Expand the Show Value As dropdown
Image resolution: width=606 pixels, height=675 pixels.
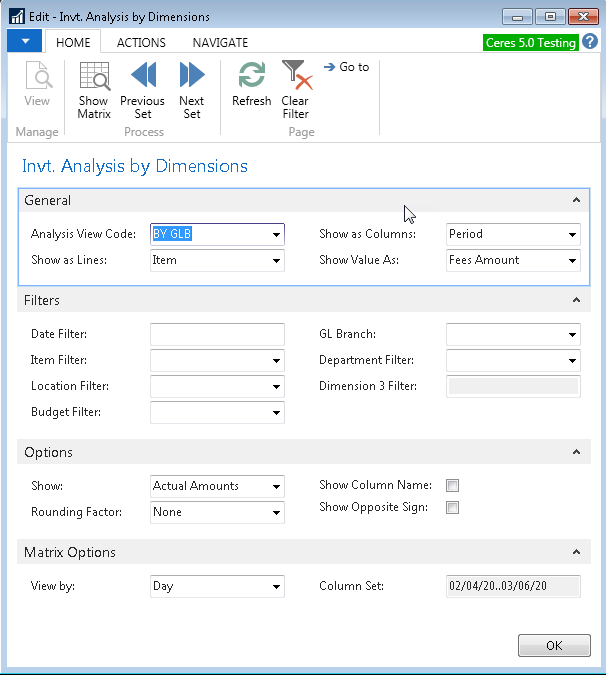pyautogui.click(x=572, y=261)
